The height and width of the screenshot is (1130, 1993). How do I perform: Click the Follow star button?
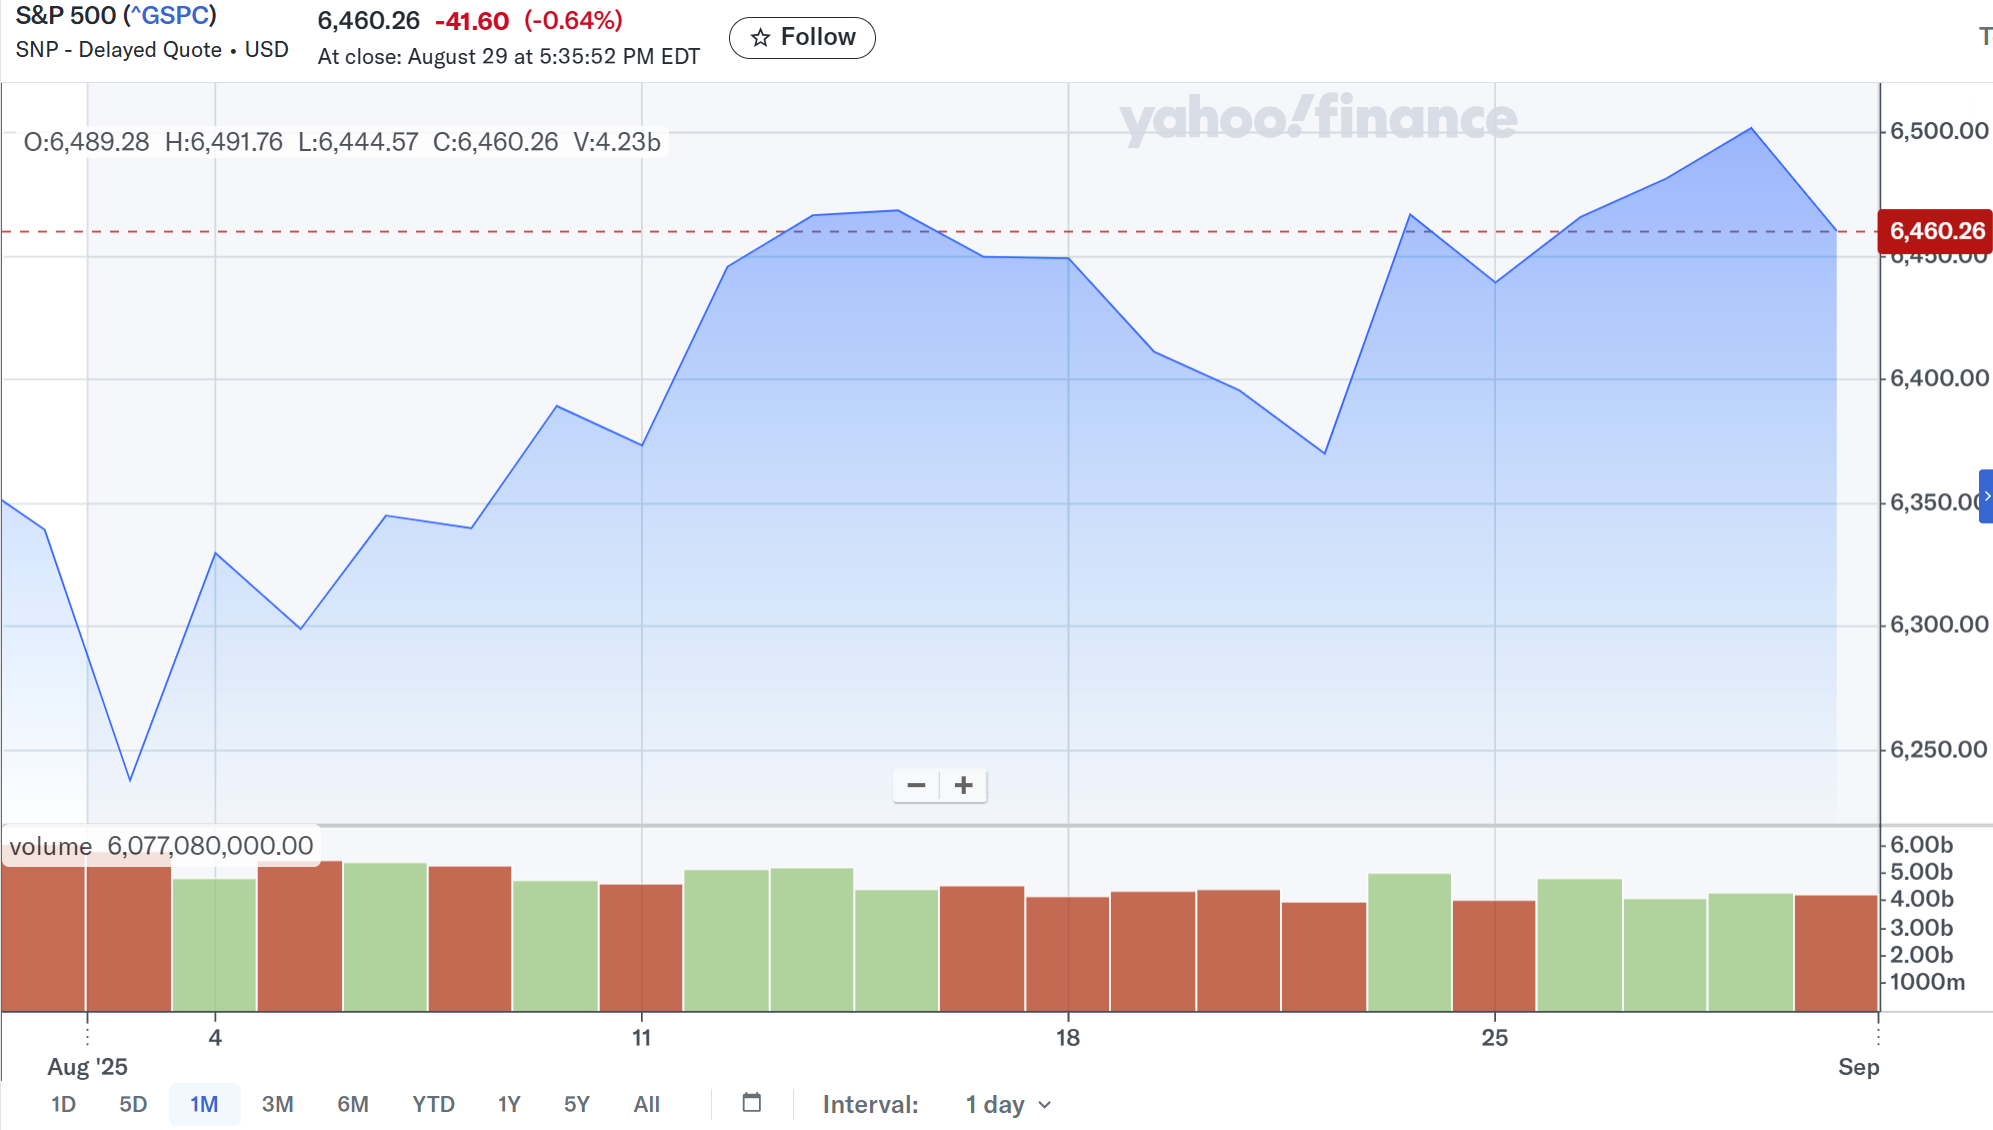(x=802, y=38)
